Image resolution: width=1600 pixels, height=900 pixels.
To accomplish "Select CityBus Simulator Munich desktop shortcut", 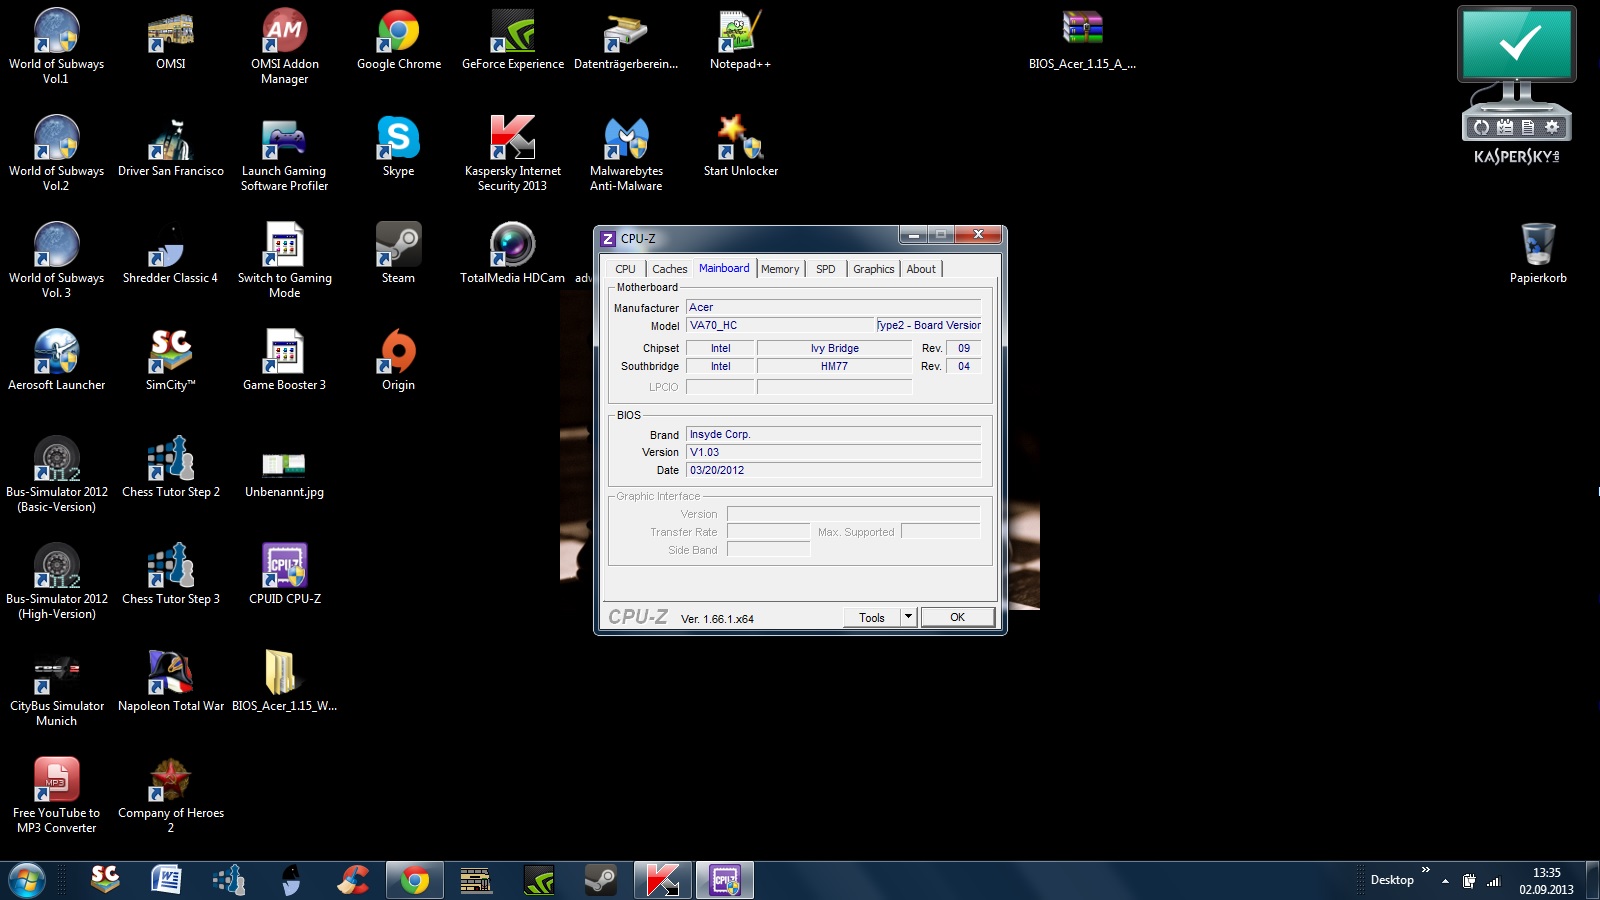I will pos(57,688).
